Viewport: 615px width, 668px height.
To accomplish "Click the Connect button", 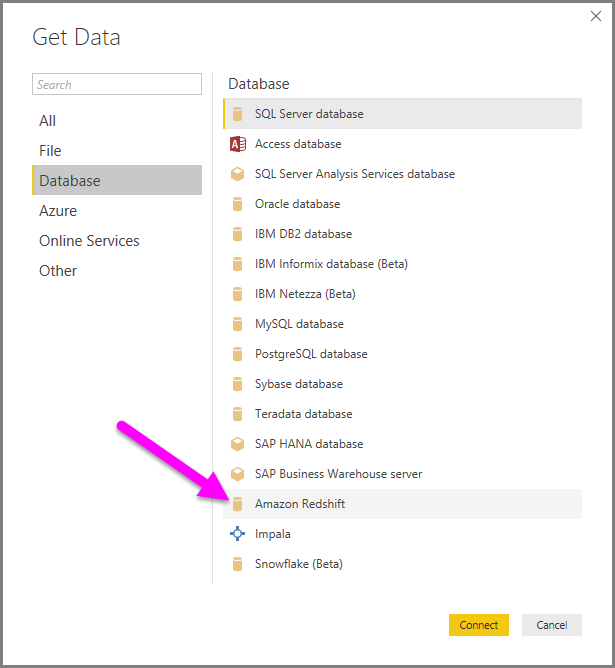I will (x=479, y=625).
